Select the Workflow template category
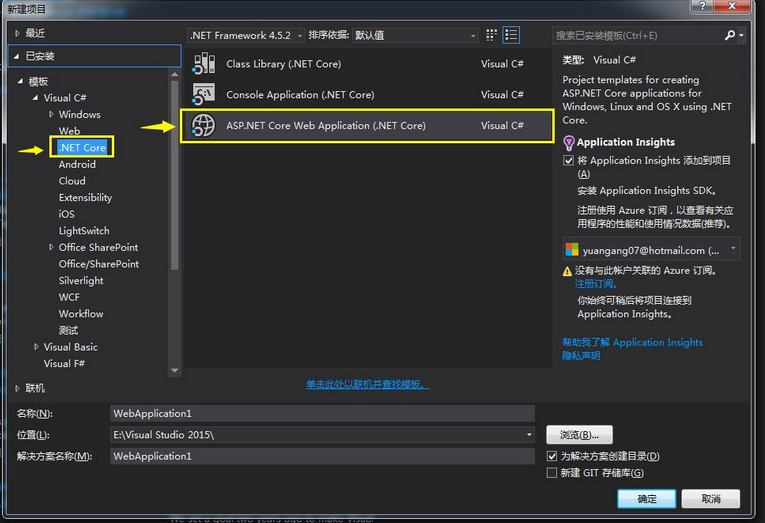 81,314
